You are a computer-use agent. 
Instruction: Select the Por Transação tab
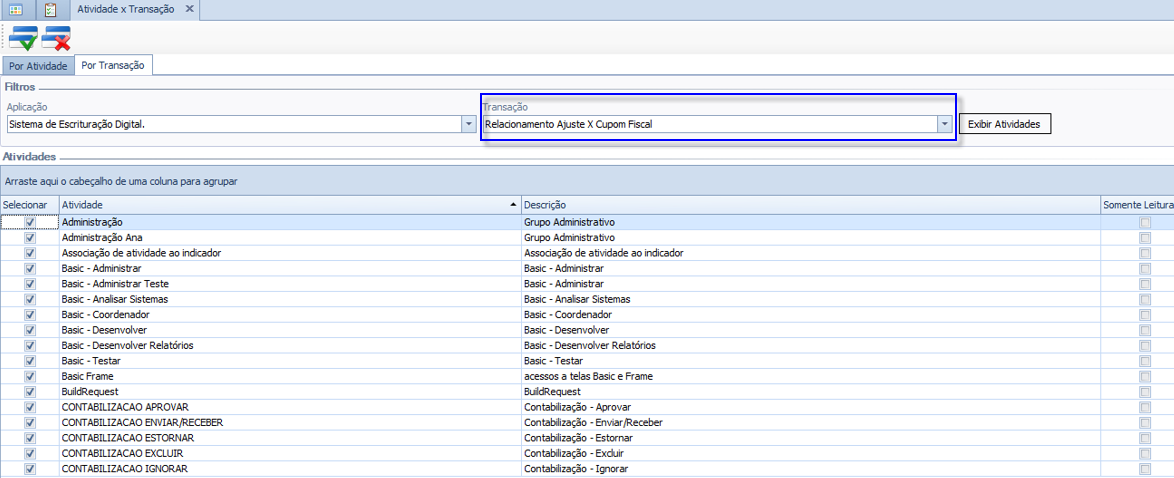[113, 66]
